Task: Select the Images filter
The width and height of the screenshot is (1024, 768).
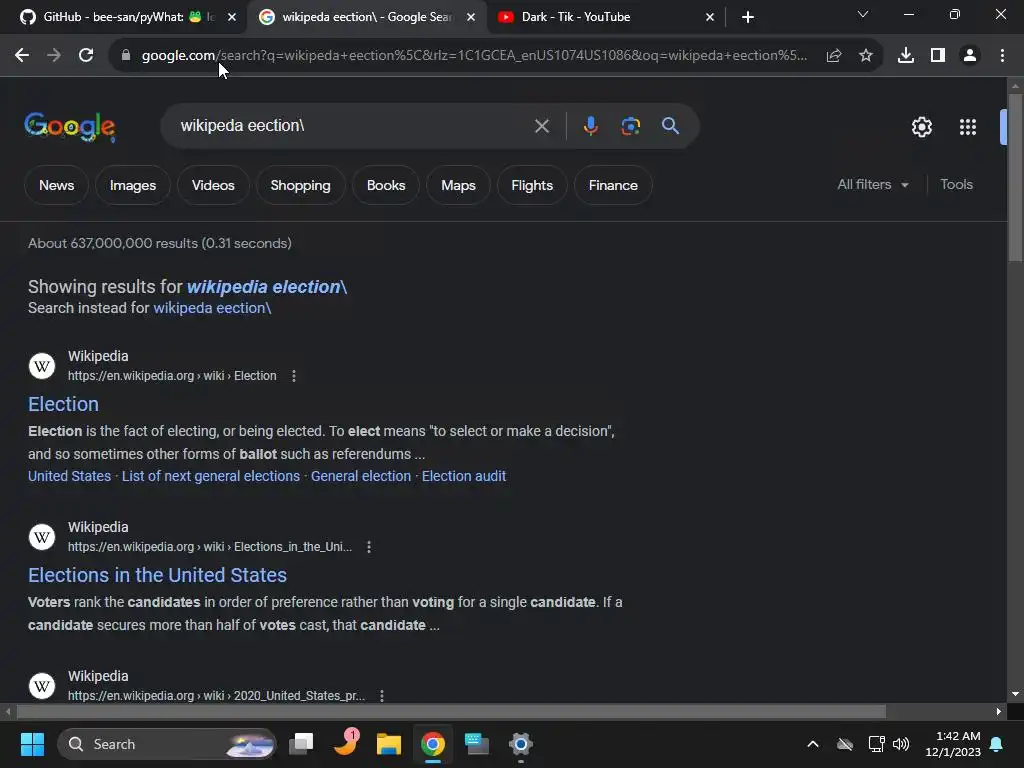Action: pyautogui.click(x=133, y=185)
